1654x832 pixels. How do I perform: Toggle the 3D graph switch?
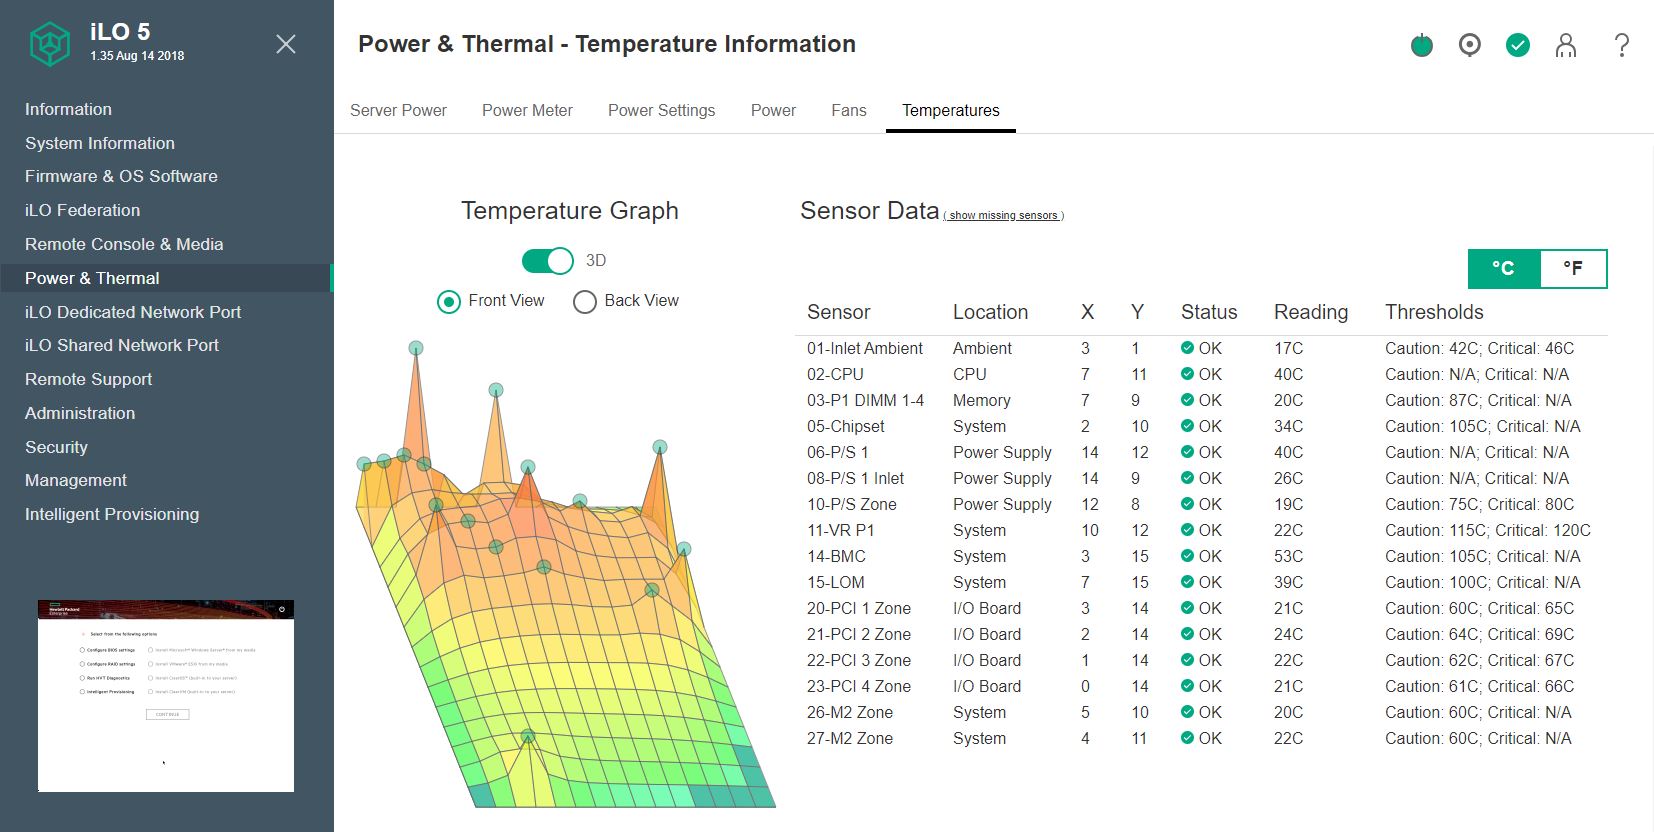pyautogui.click(x=547, y=261)
